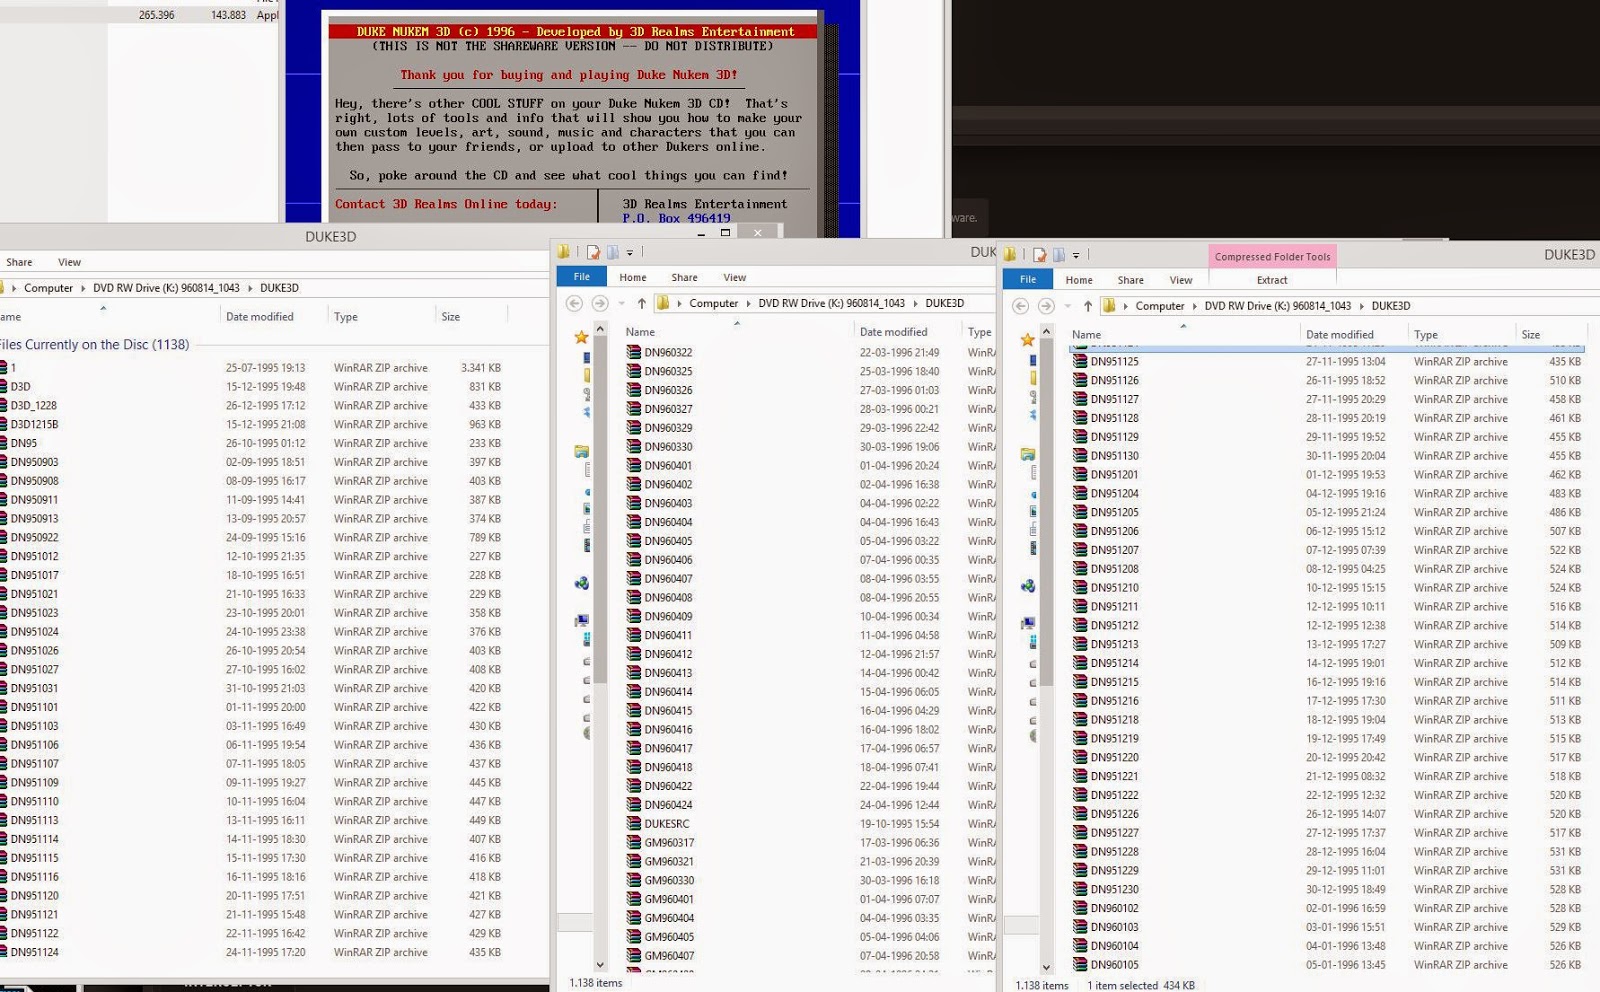Image resolution: width=1600 pixels, height=992 pixels.
Task: Open File tab in middle Explorer window
Action: 581,277
